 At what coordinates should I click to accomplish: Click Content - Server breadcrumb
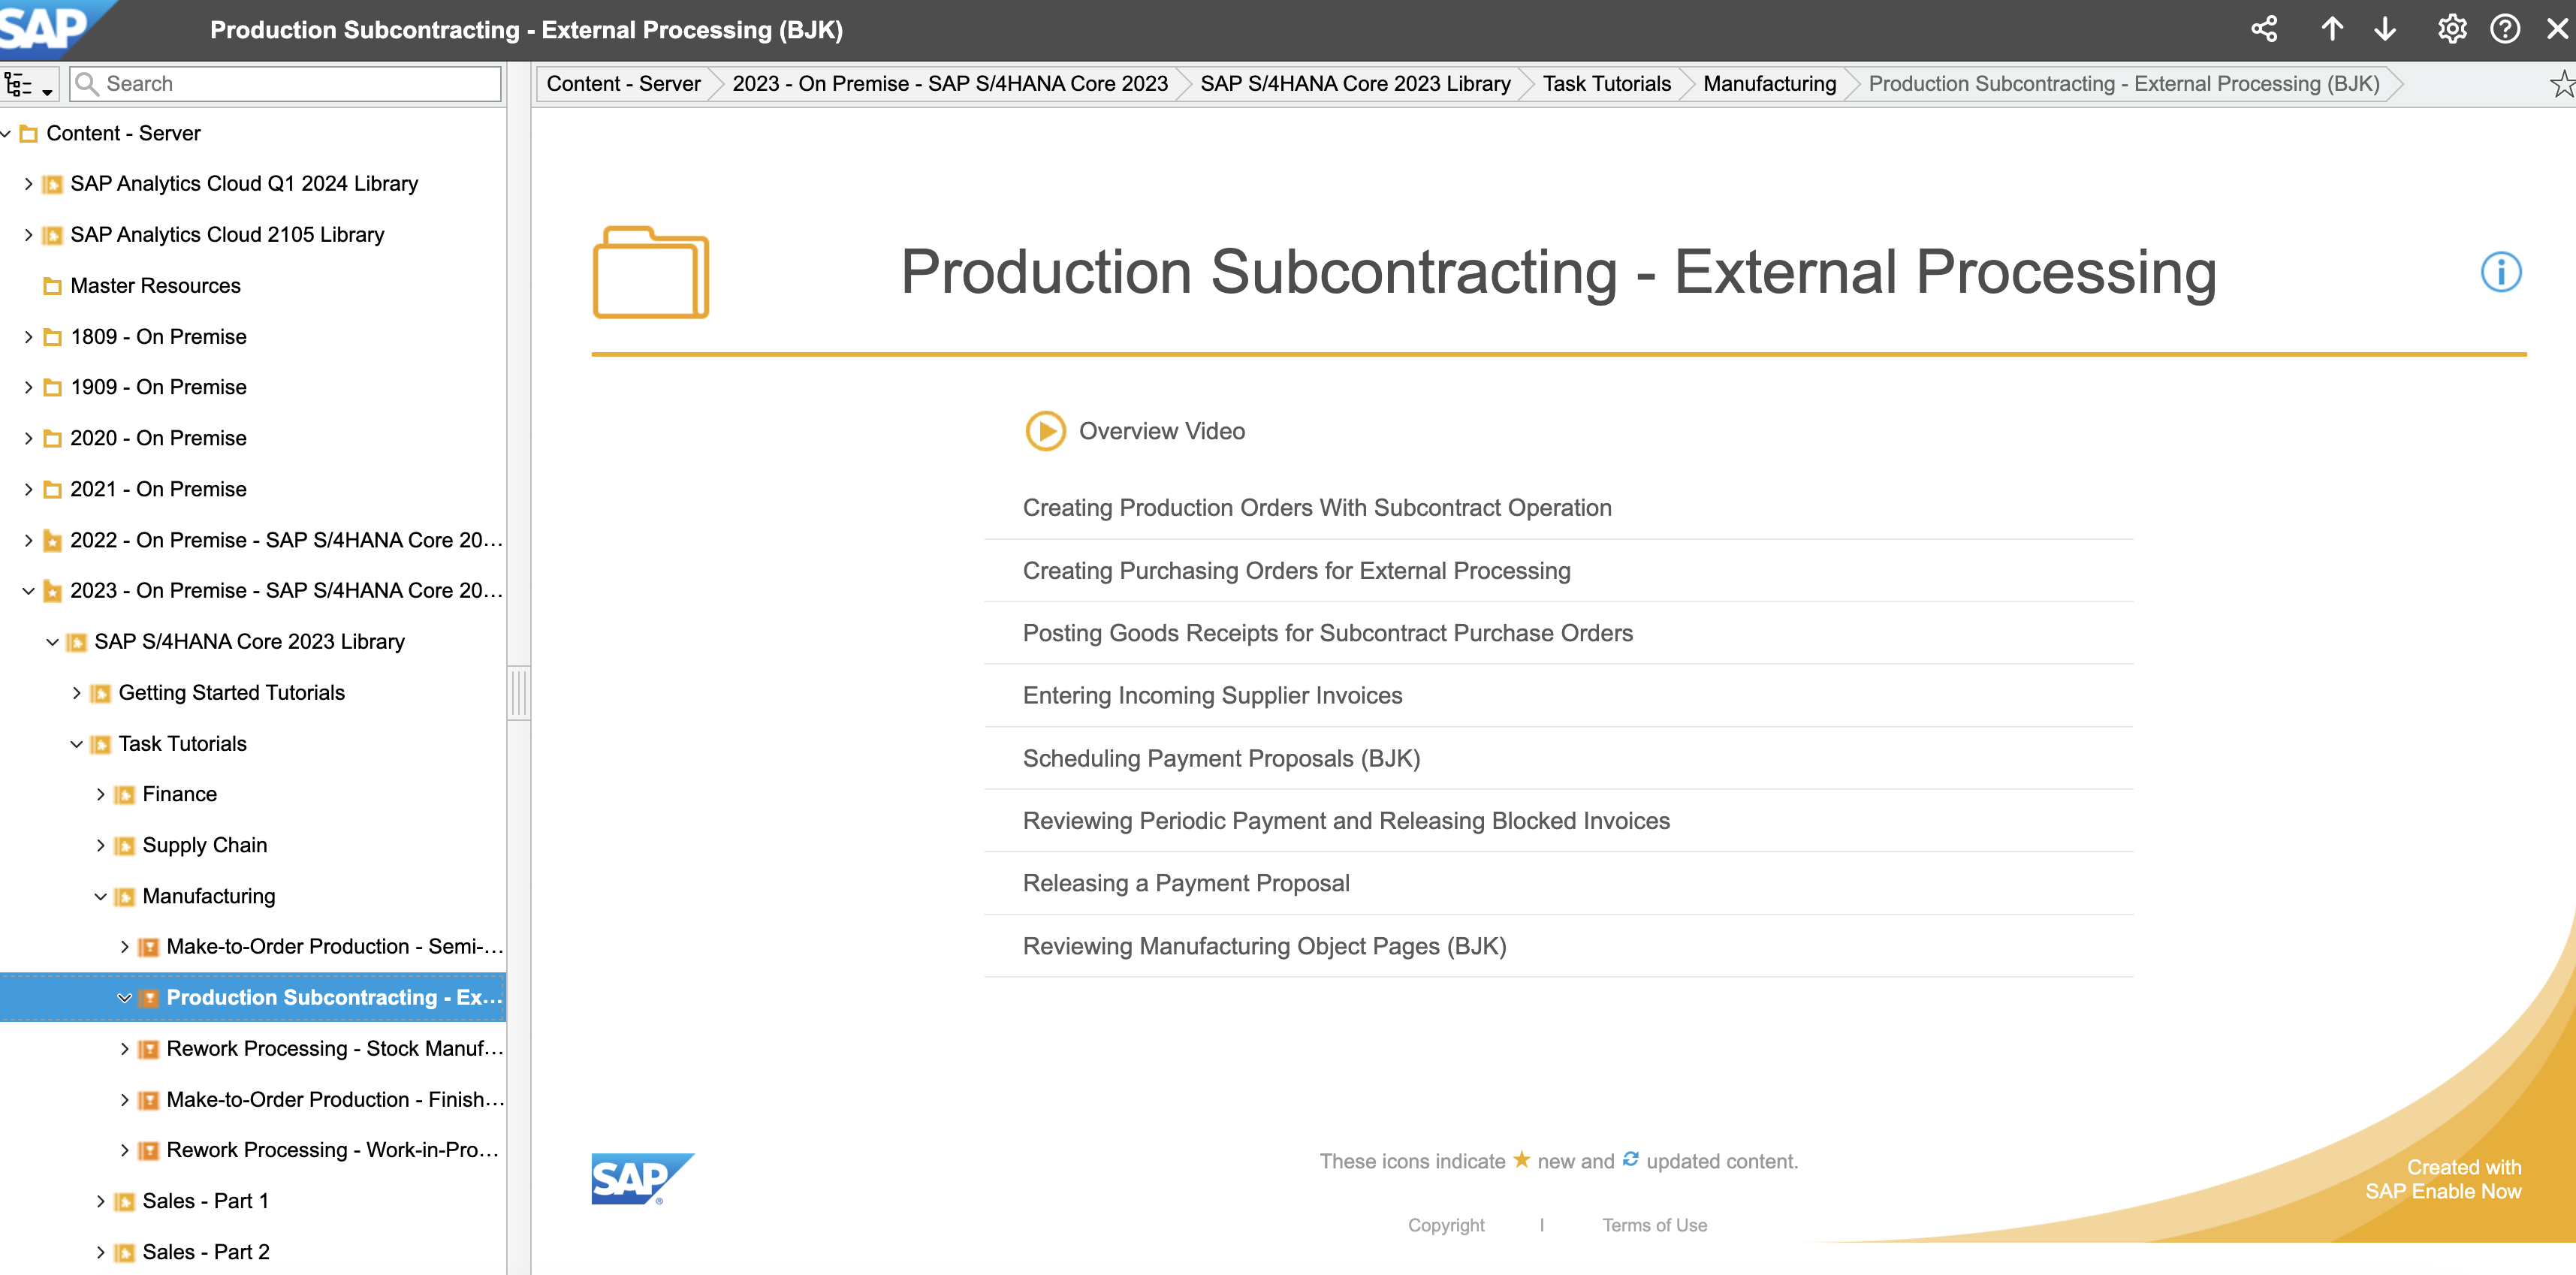(623, 84)
